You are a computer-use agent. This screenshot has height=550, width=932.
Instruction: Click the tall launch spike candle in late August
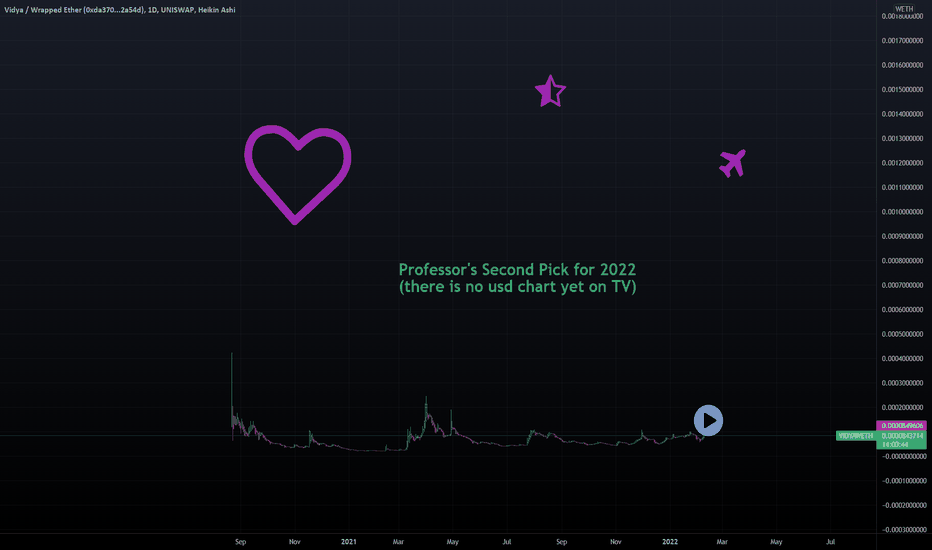coord(232,392)
